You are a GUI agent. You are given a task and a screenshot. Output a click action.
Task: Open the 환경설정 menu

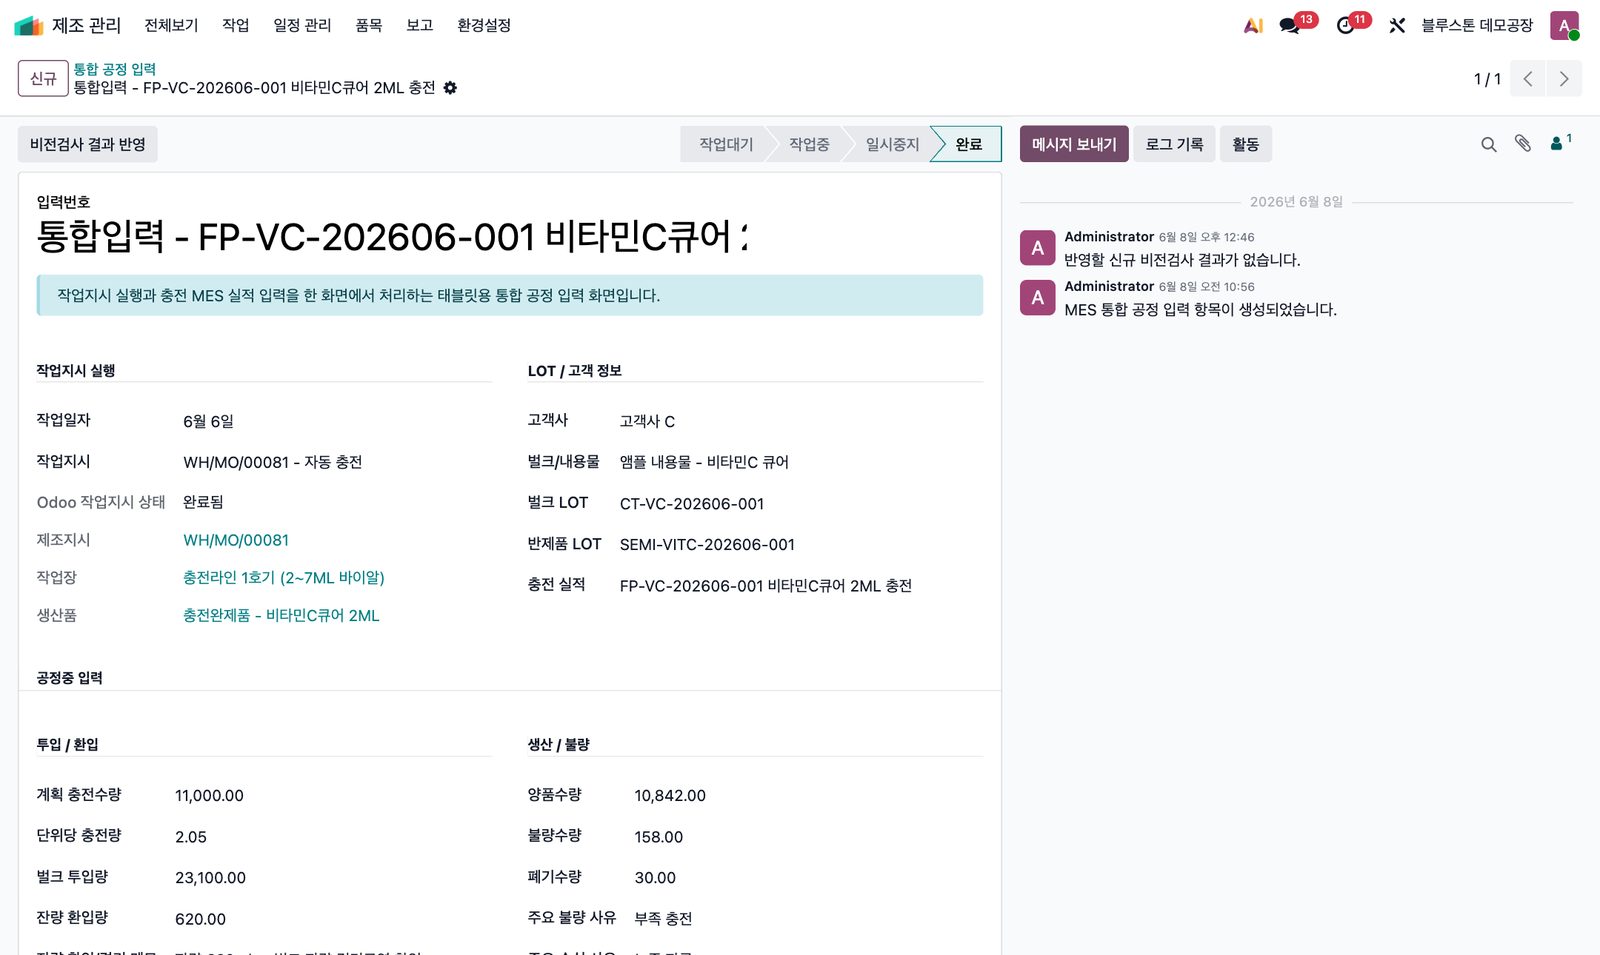484,25
